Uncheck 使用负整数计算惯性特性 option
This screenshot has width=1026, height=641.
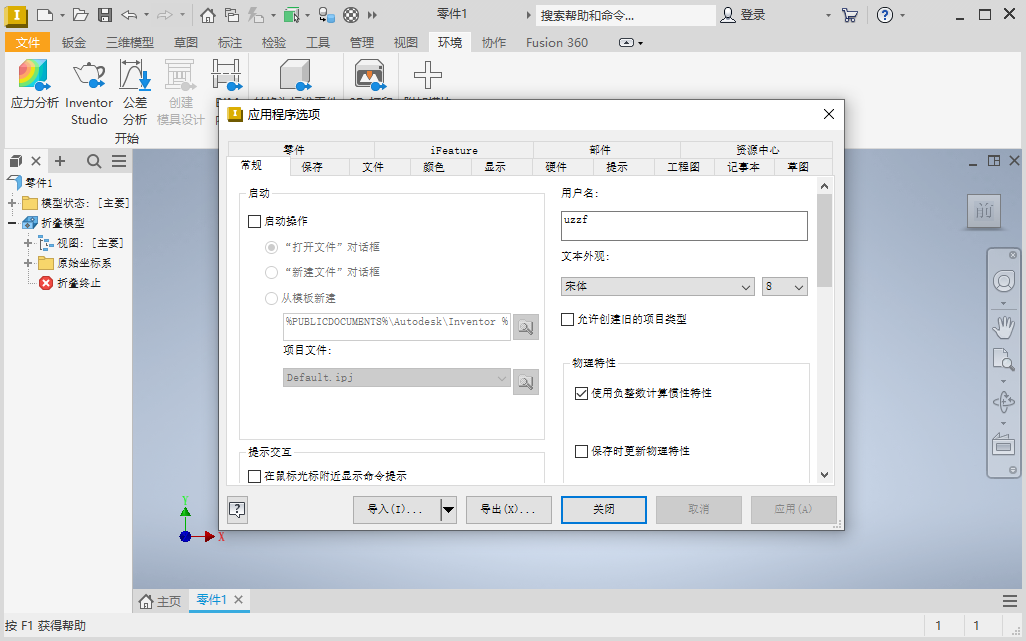pos(582,394)
